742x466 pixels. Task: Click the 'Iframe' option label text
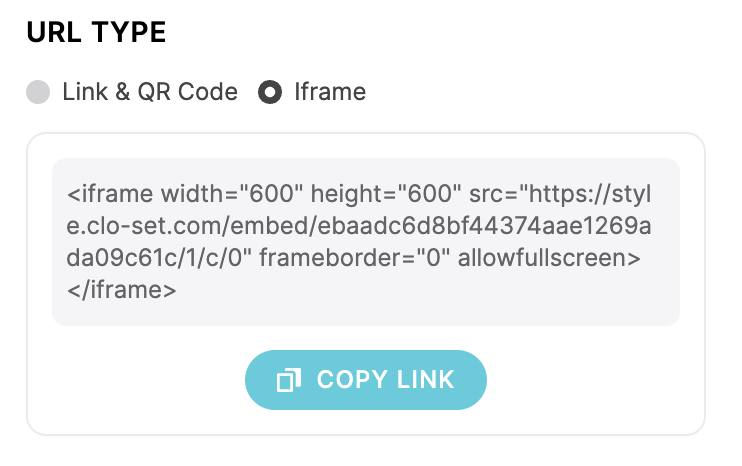click(330, 92)
